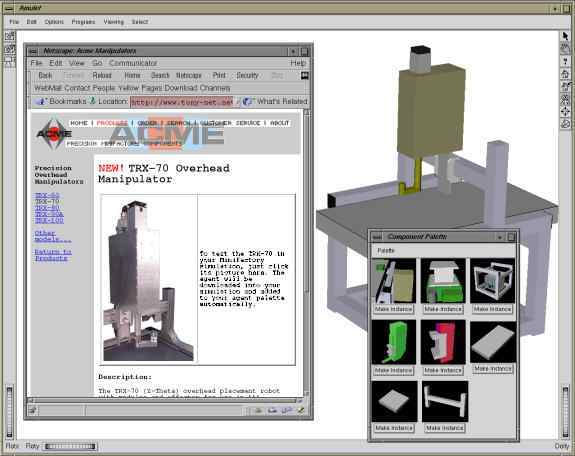Click rightmost component bar icon in Netscape status bar
575x456 pixels.
pyautogui.click(x=301, y=411)
